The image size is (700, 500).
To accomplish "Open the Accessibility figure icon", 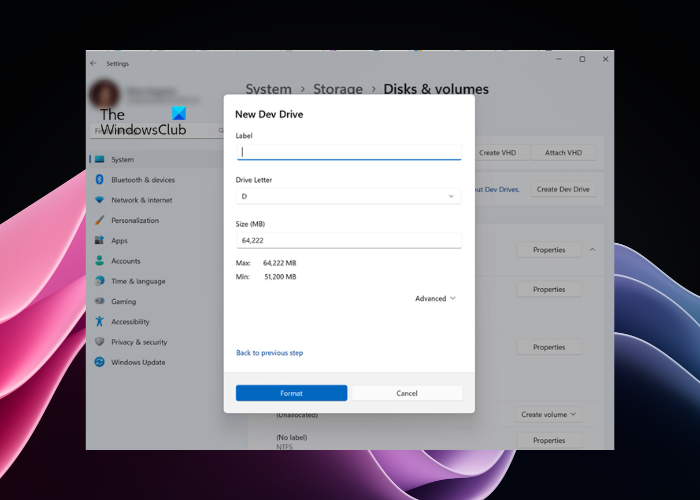I will click(x=100, y=321).
